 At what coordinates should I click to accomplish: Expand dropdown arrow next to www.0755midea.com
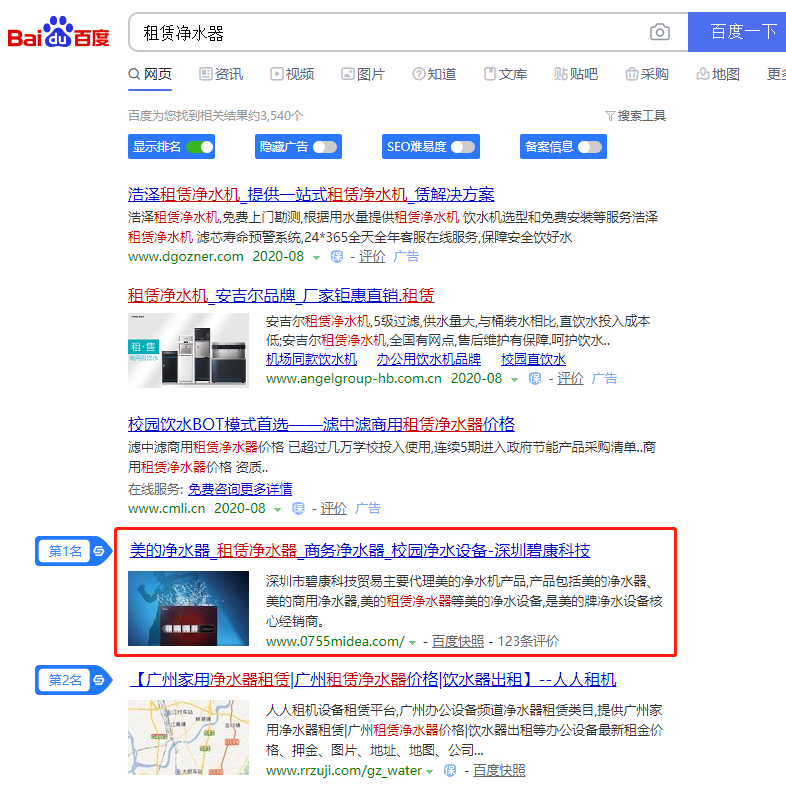(x=413, y=643)
